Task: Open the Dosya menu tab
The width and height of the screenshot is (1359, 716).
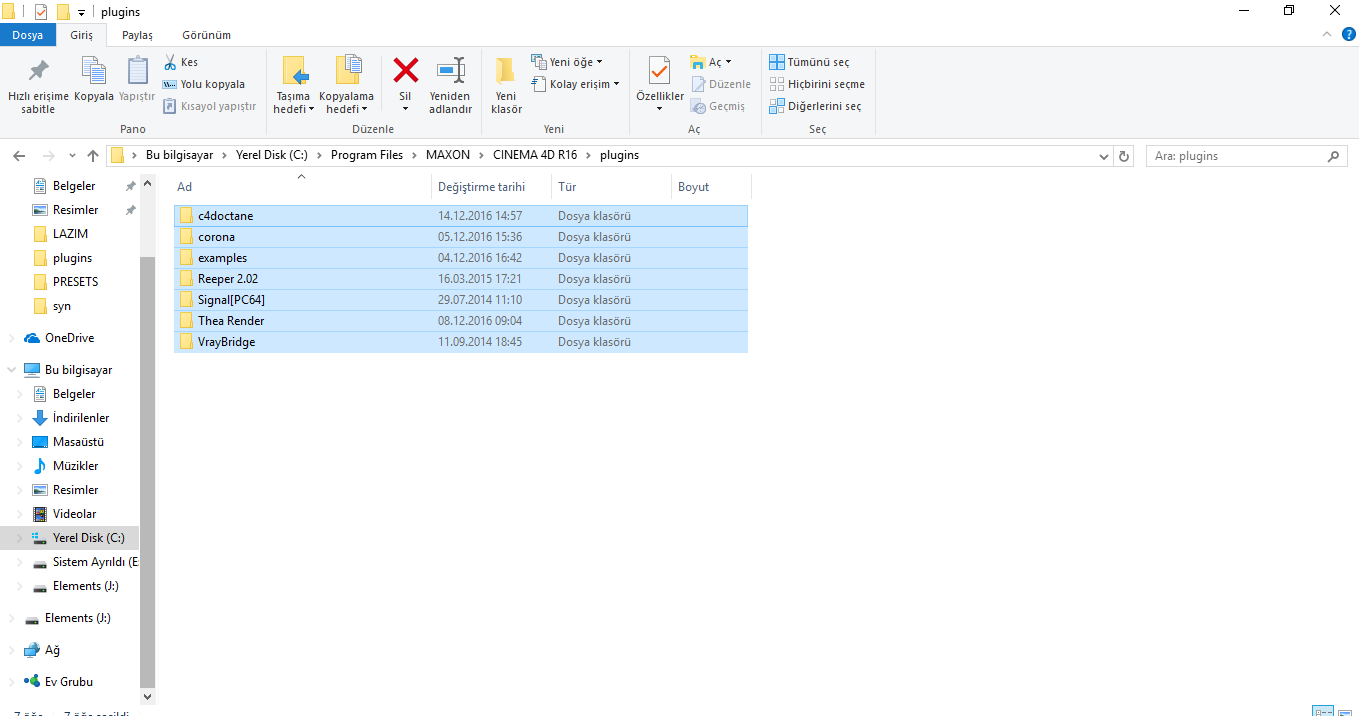Action: pos(27,35)
